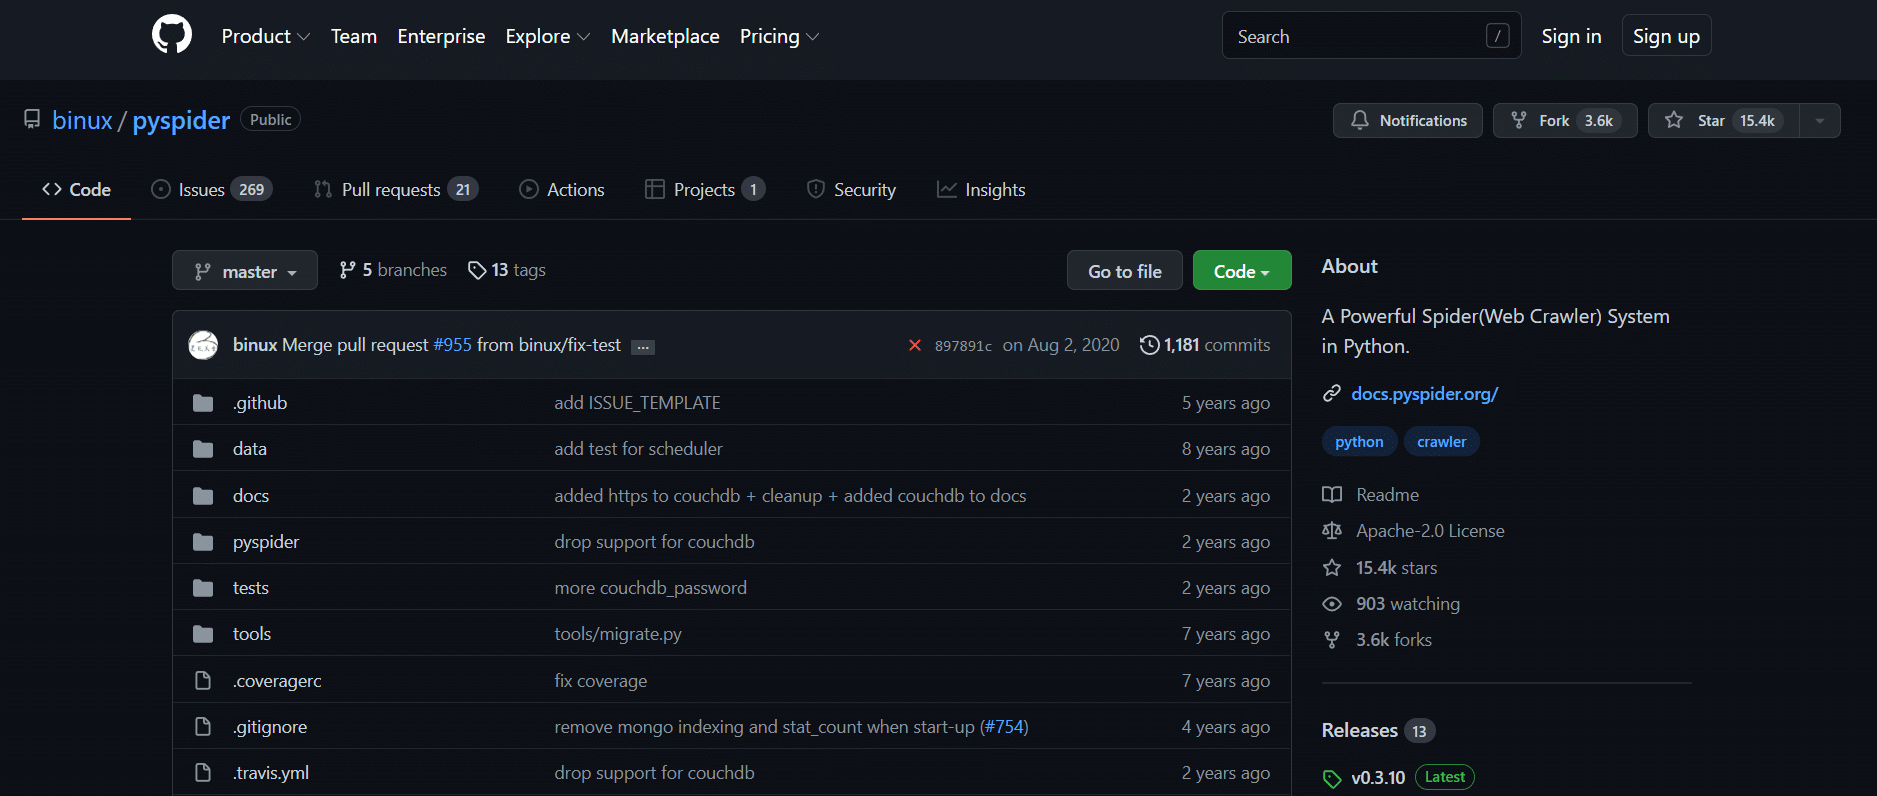The width and height of the screenshot is (1877, 796).
Task: Open the Pull requests tab
Action: [x=396, y=189]
